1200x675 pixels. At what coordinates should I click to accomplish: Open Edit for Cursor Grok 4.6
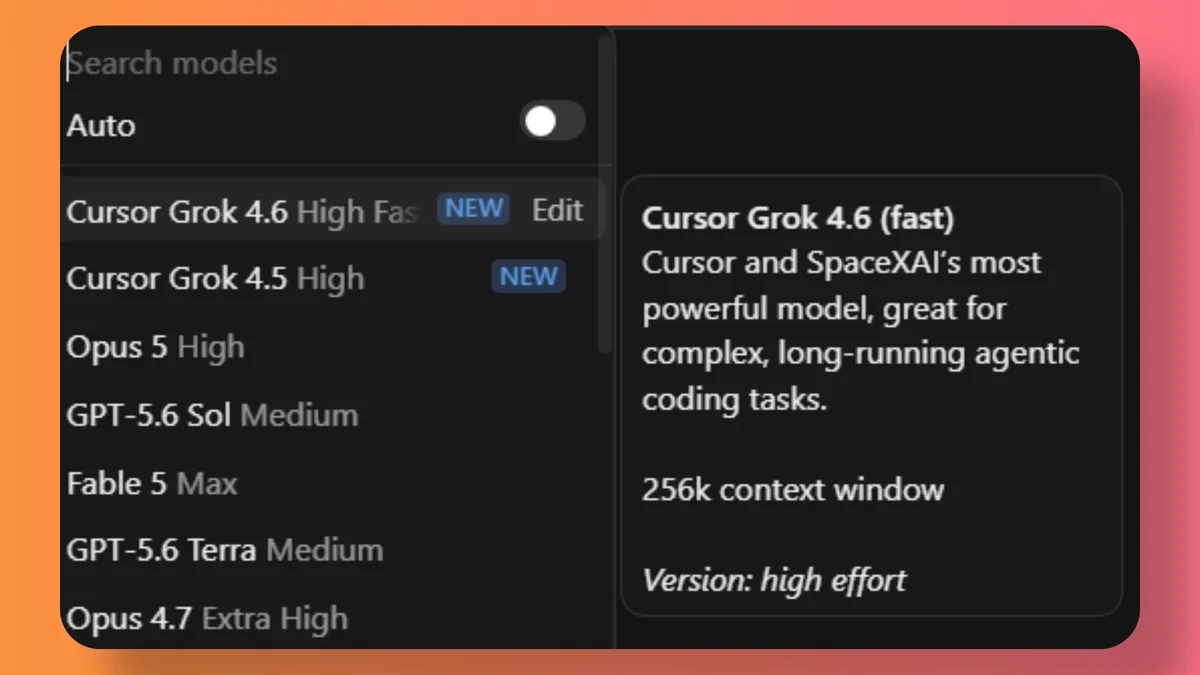click(x=557, y=210)
